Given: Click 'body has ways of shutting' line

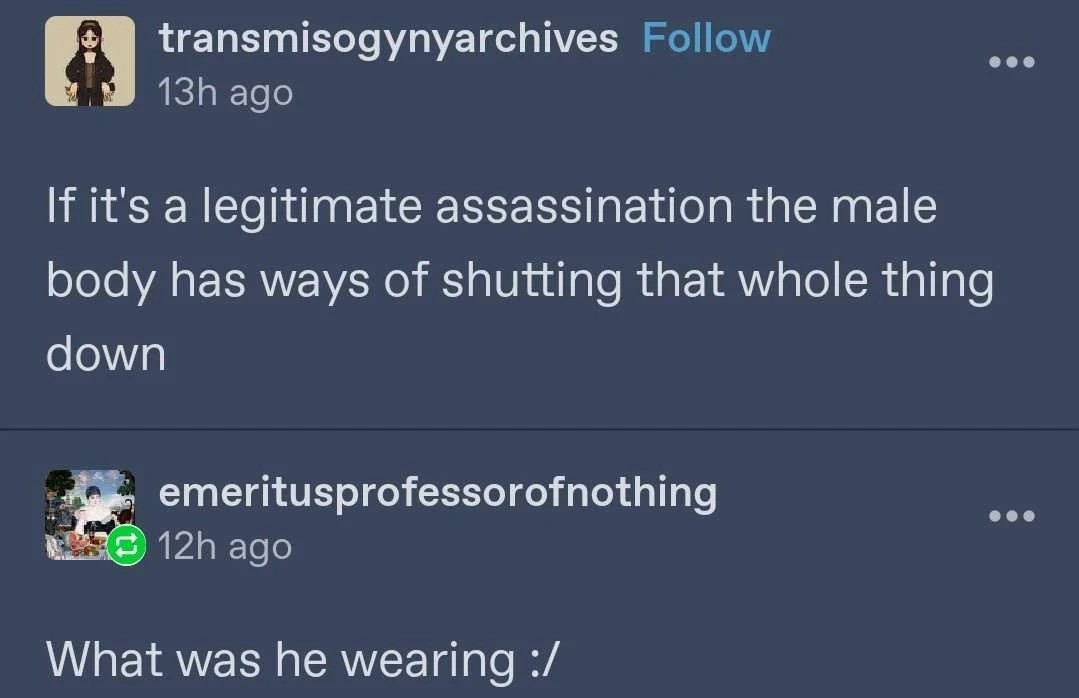Looking at the screenshot, I should (334, 281).
